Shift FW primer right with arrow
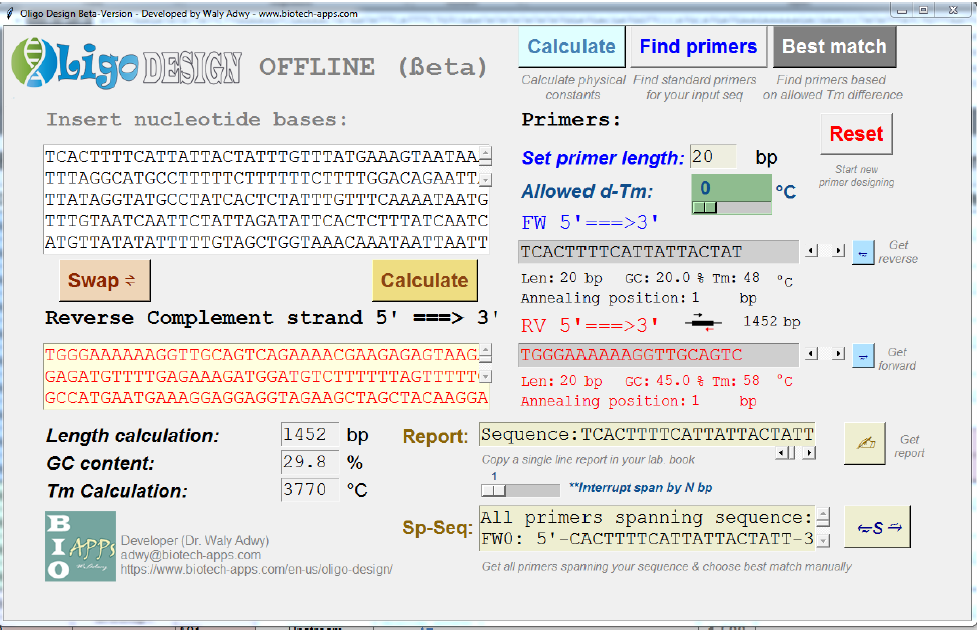The image size is (979, 630). pos(838,251)
